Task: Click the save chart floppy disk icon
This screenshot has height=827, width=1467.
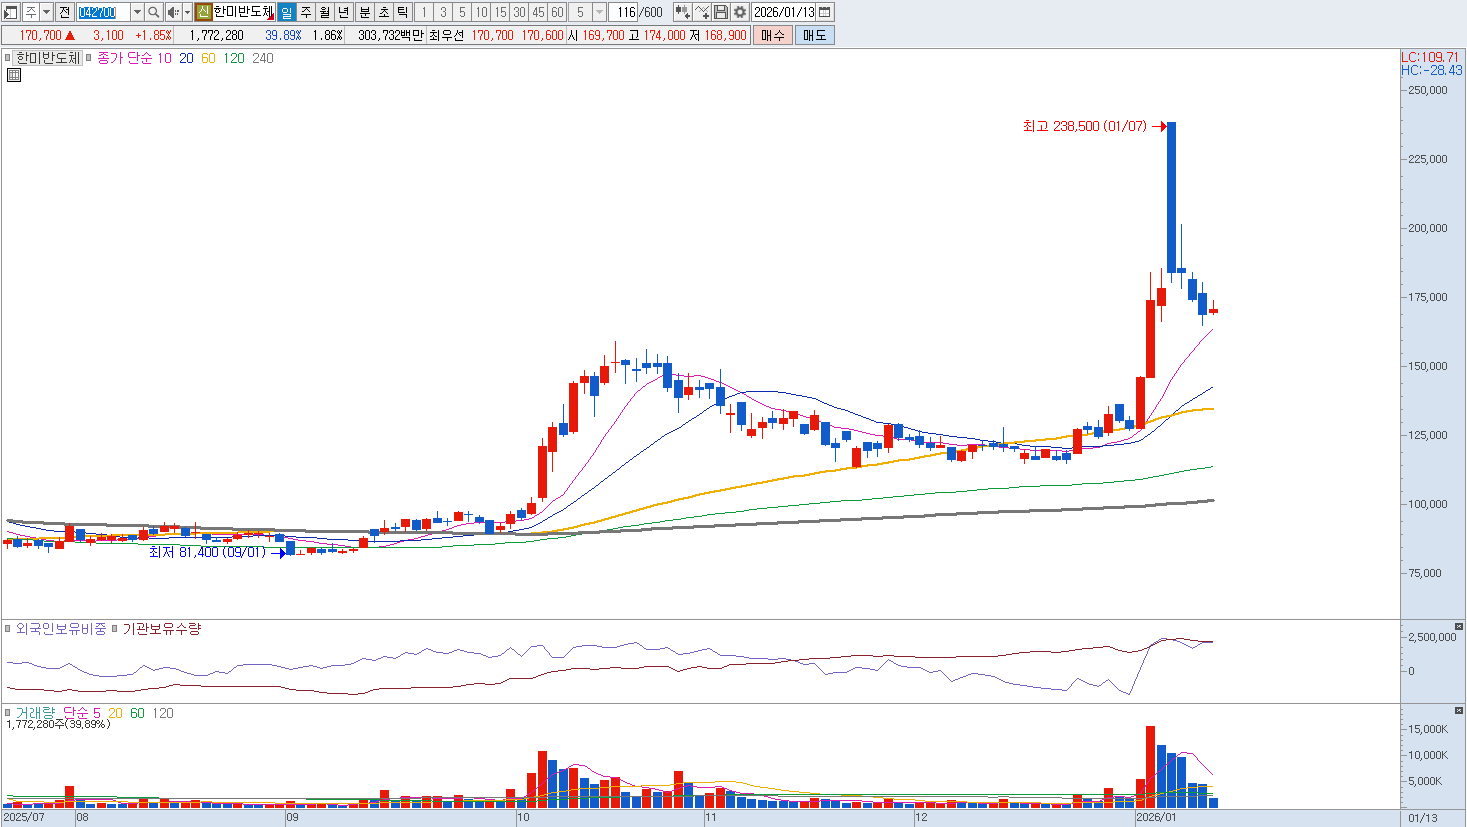Action: click(x=721, y=12)
